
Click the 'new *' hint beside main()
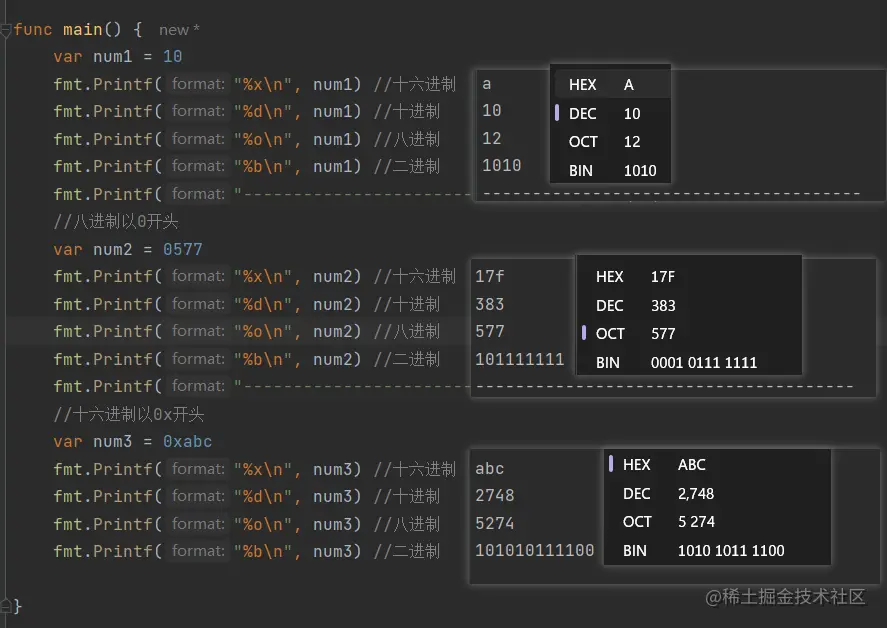179,30
